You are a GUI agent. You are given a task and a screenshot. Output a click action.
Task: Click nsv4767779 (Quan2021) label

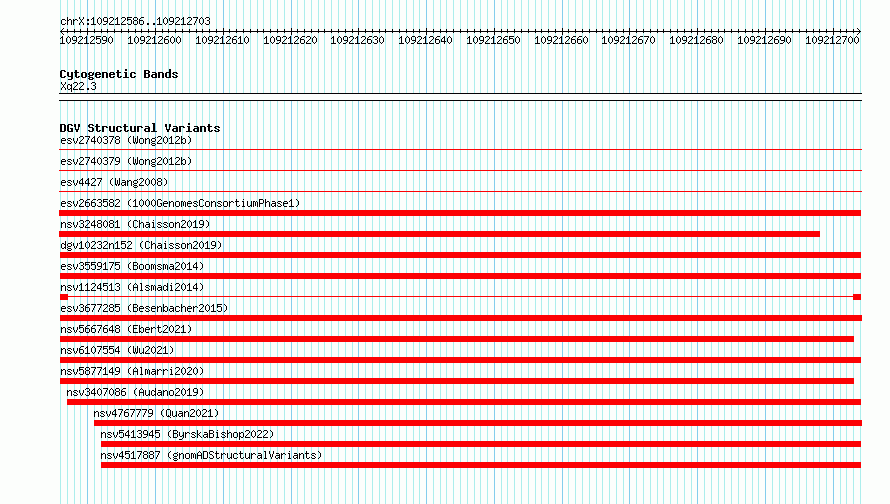tap(156, 413)
